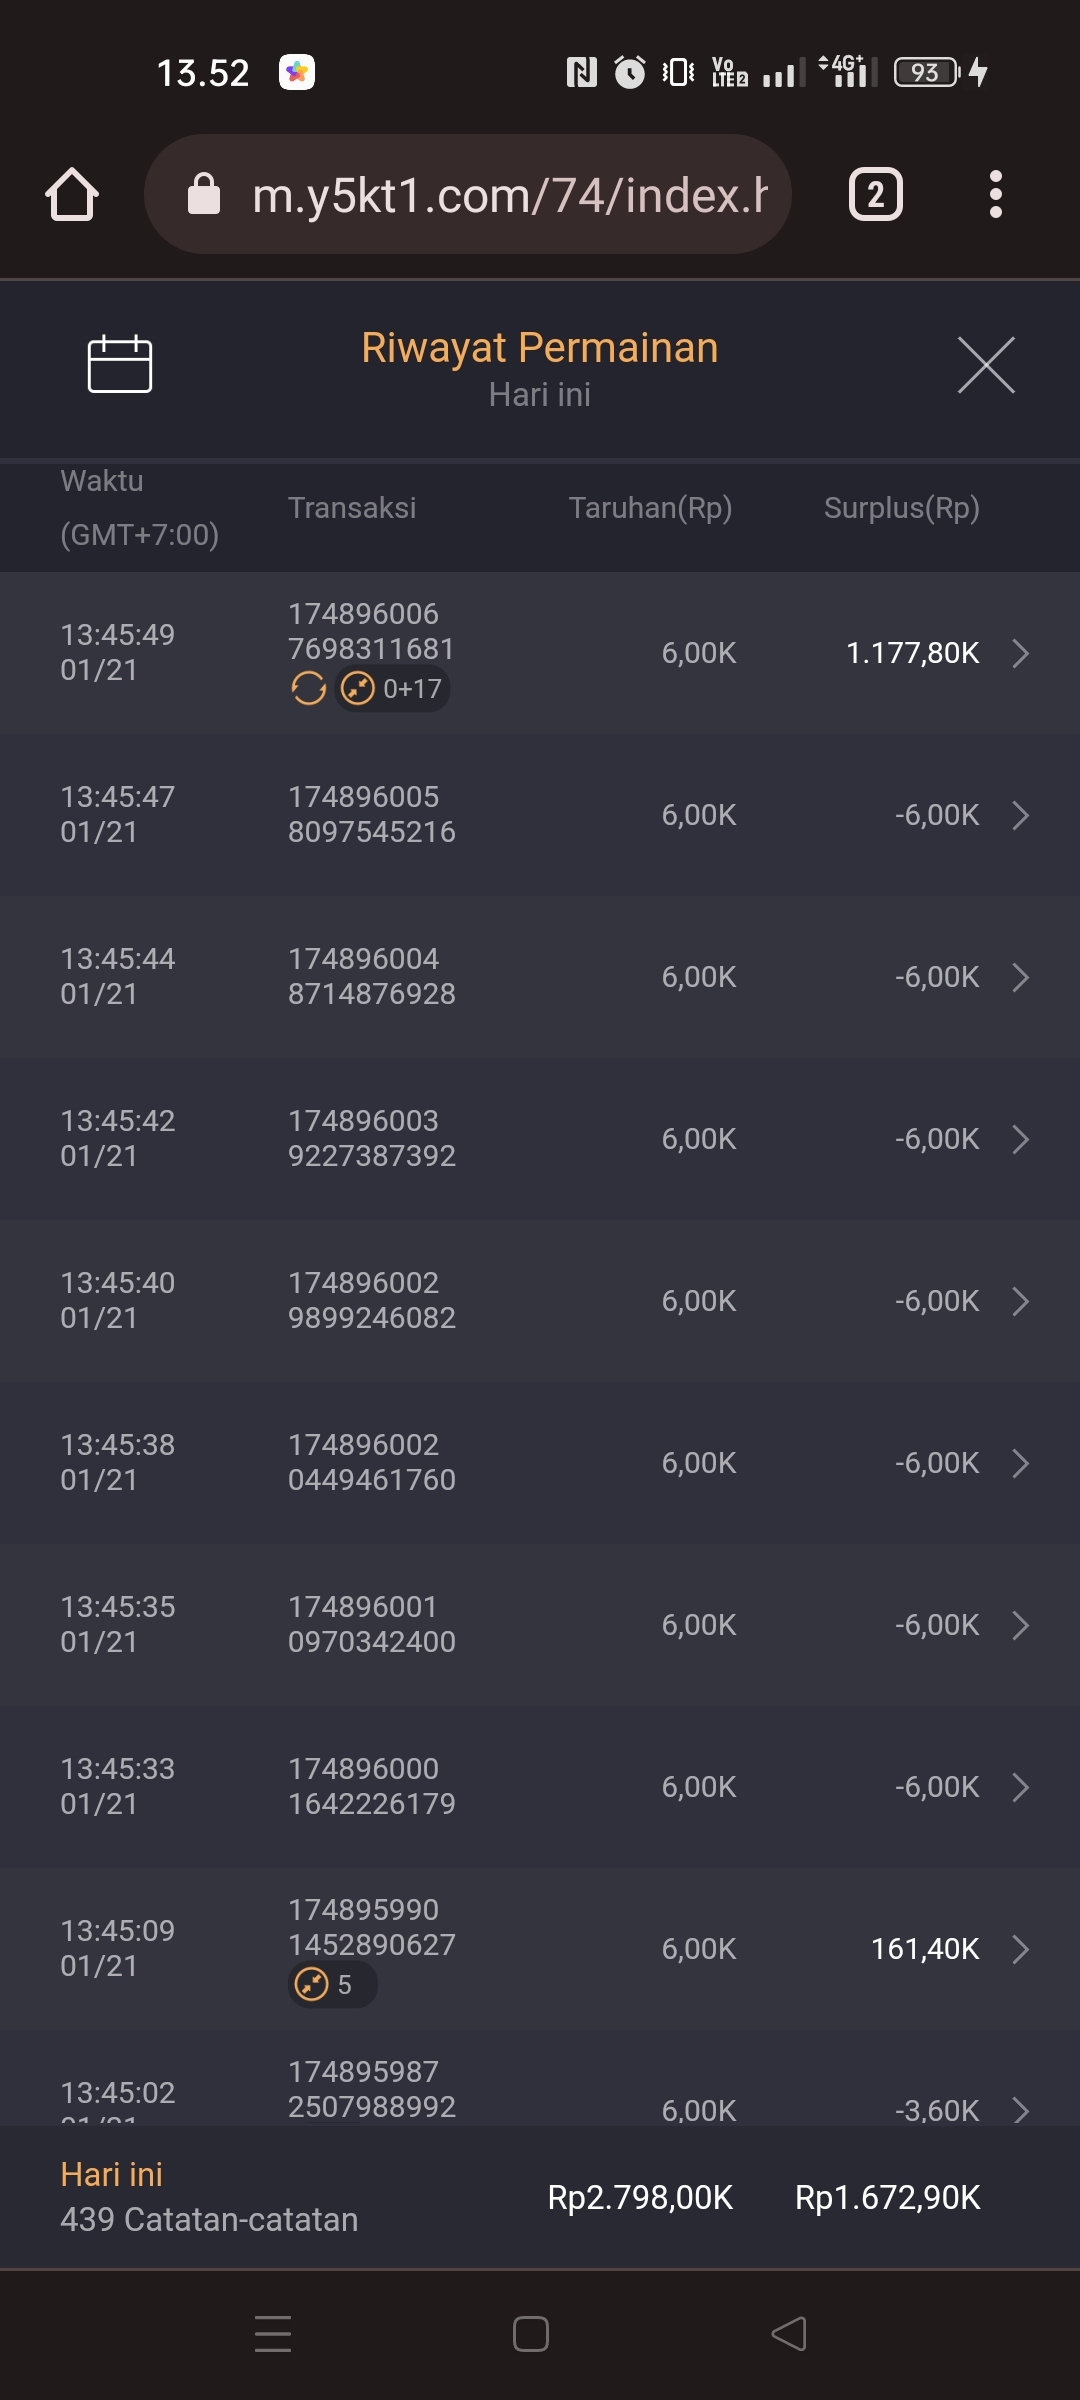Expand the -3,60K surplus row chevron

1020,2110
